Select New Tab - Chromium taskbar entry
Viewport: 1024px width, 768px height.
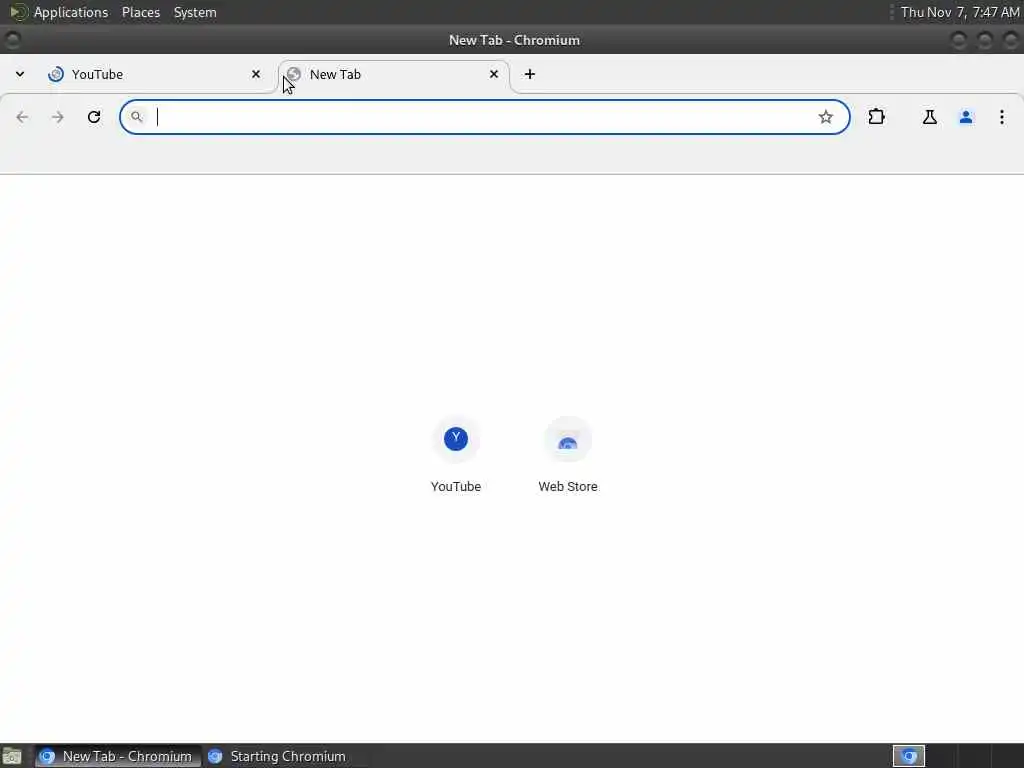(118, 756)
